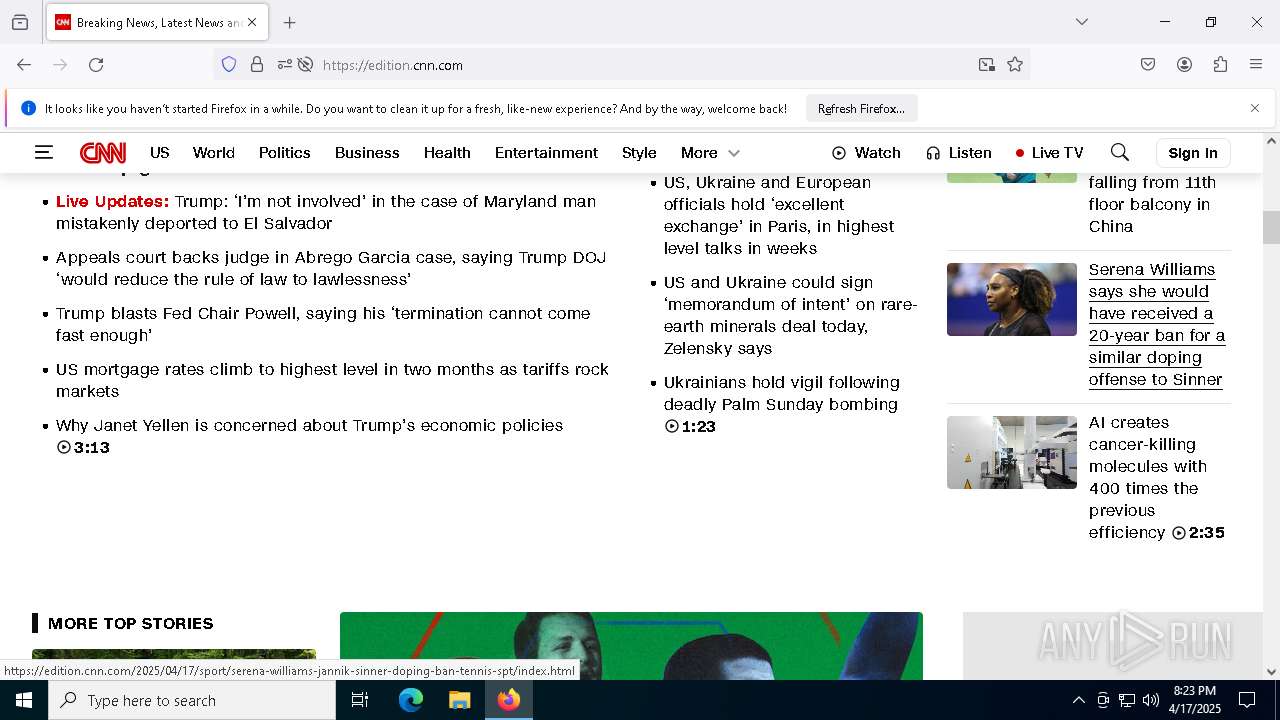This screenshot has width=1280, height=720.
Task: Click the Serena Williams photo thumbnail
Action: (1012, 299)
